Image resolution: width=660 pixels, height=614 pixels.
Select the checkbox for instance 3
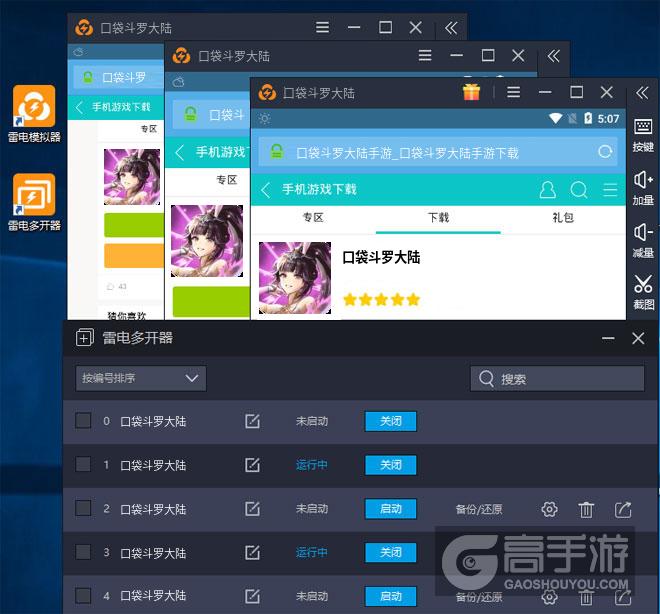(x=83, y=552)
